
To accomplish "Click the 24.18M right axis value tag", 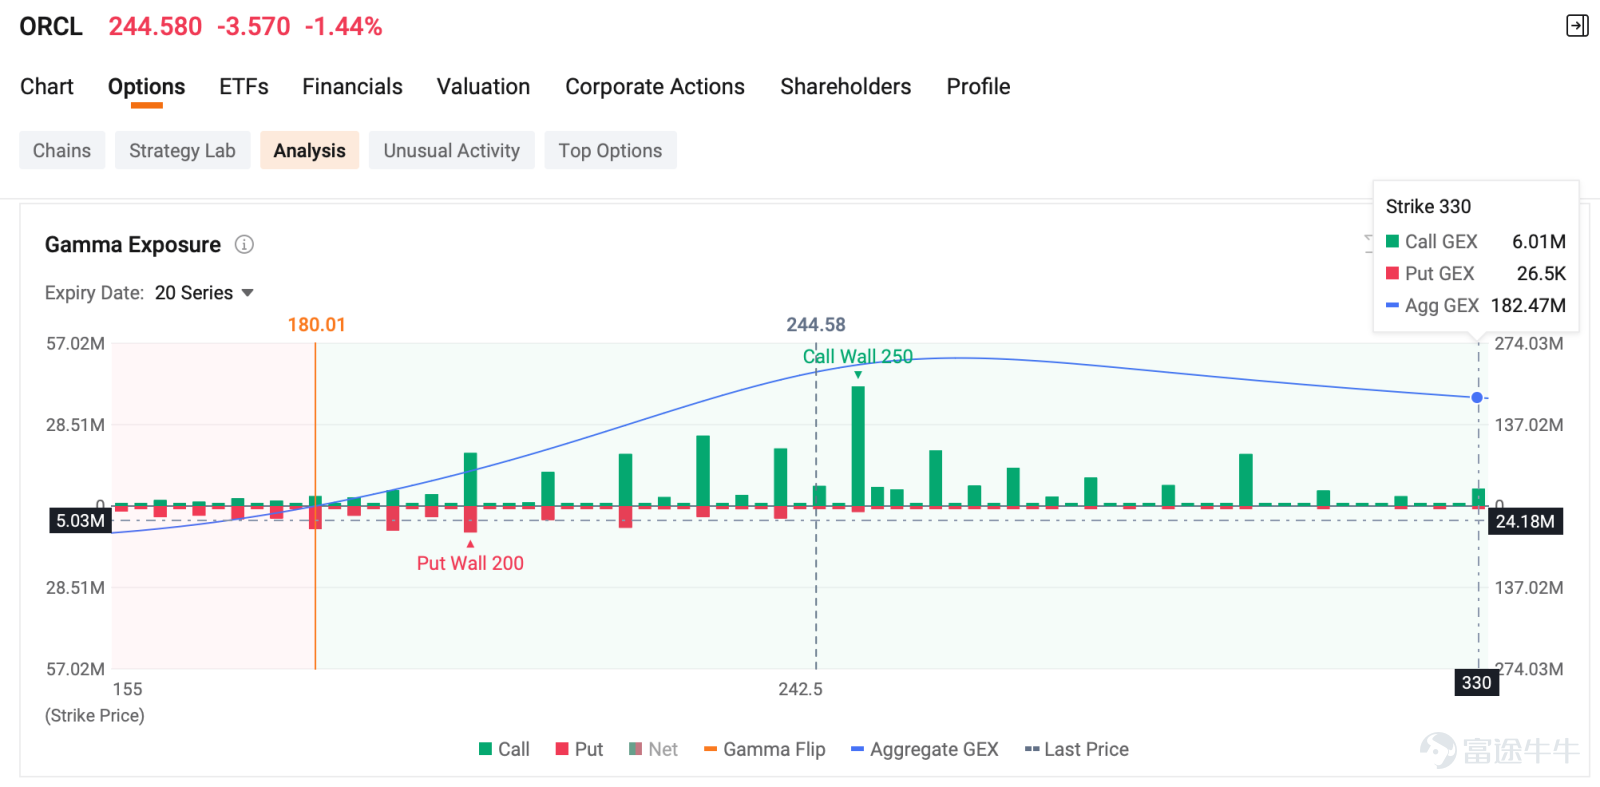I will [x=1525, y=521].
